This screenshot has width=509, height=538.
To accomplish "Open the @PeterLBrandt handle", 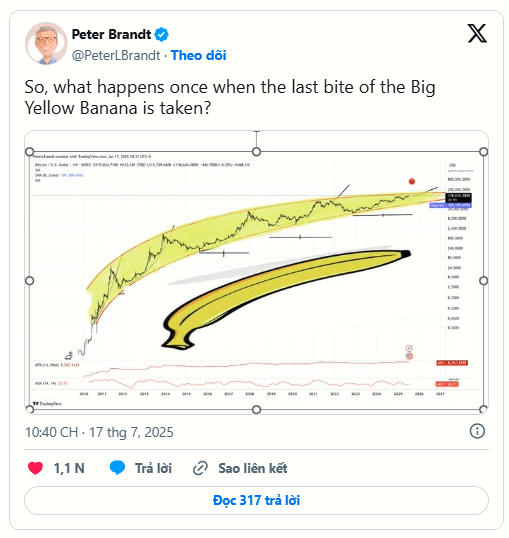I will [x=116, y=56].
